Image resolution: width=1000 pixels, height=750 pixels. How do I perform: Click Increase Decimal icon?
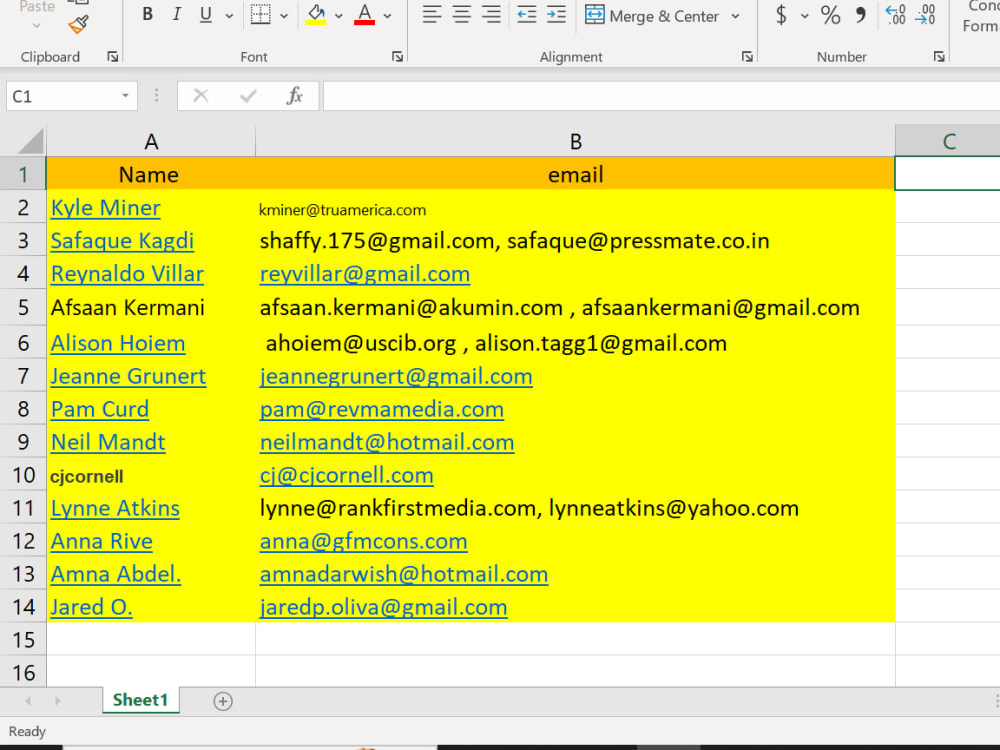(895, 14)
